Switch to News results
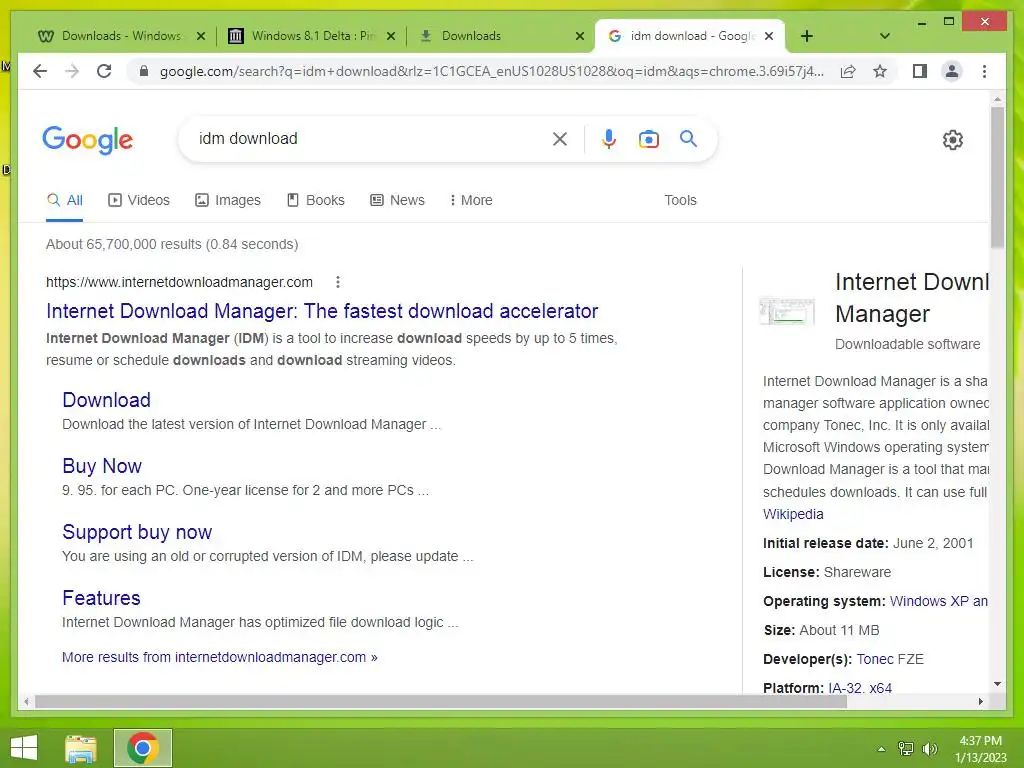 [397, 200]
